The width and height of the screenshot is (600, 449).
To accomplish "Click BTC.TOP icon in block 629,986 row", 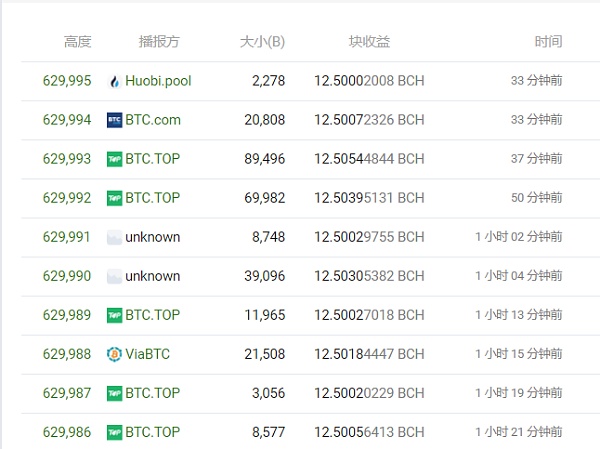I will (114, 432).
